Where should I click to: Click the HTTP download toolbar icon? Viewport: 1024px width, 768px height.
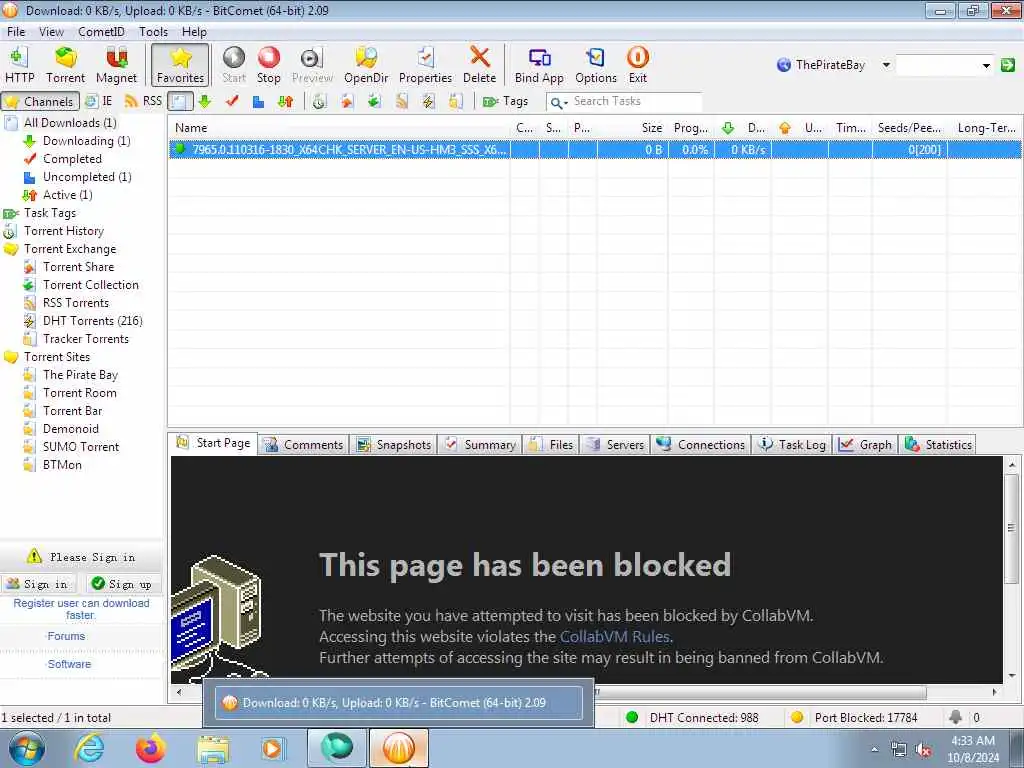(x=20, y=65)
